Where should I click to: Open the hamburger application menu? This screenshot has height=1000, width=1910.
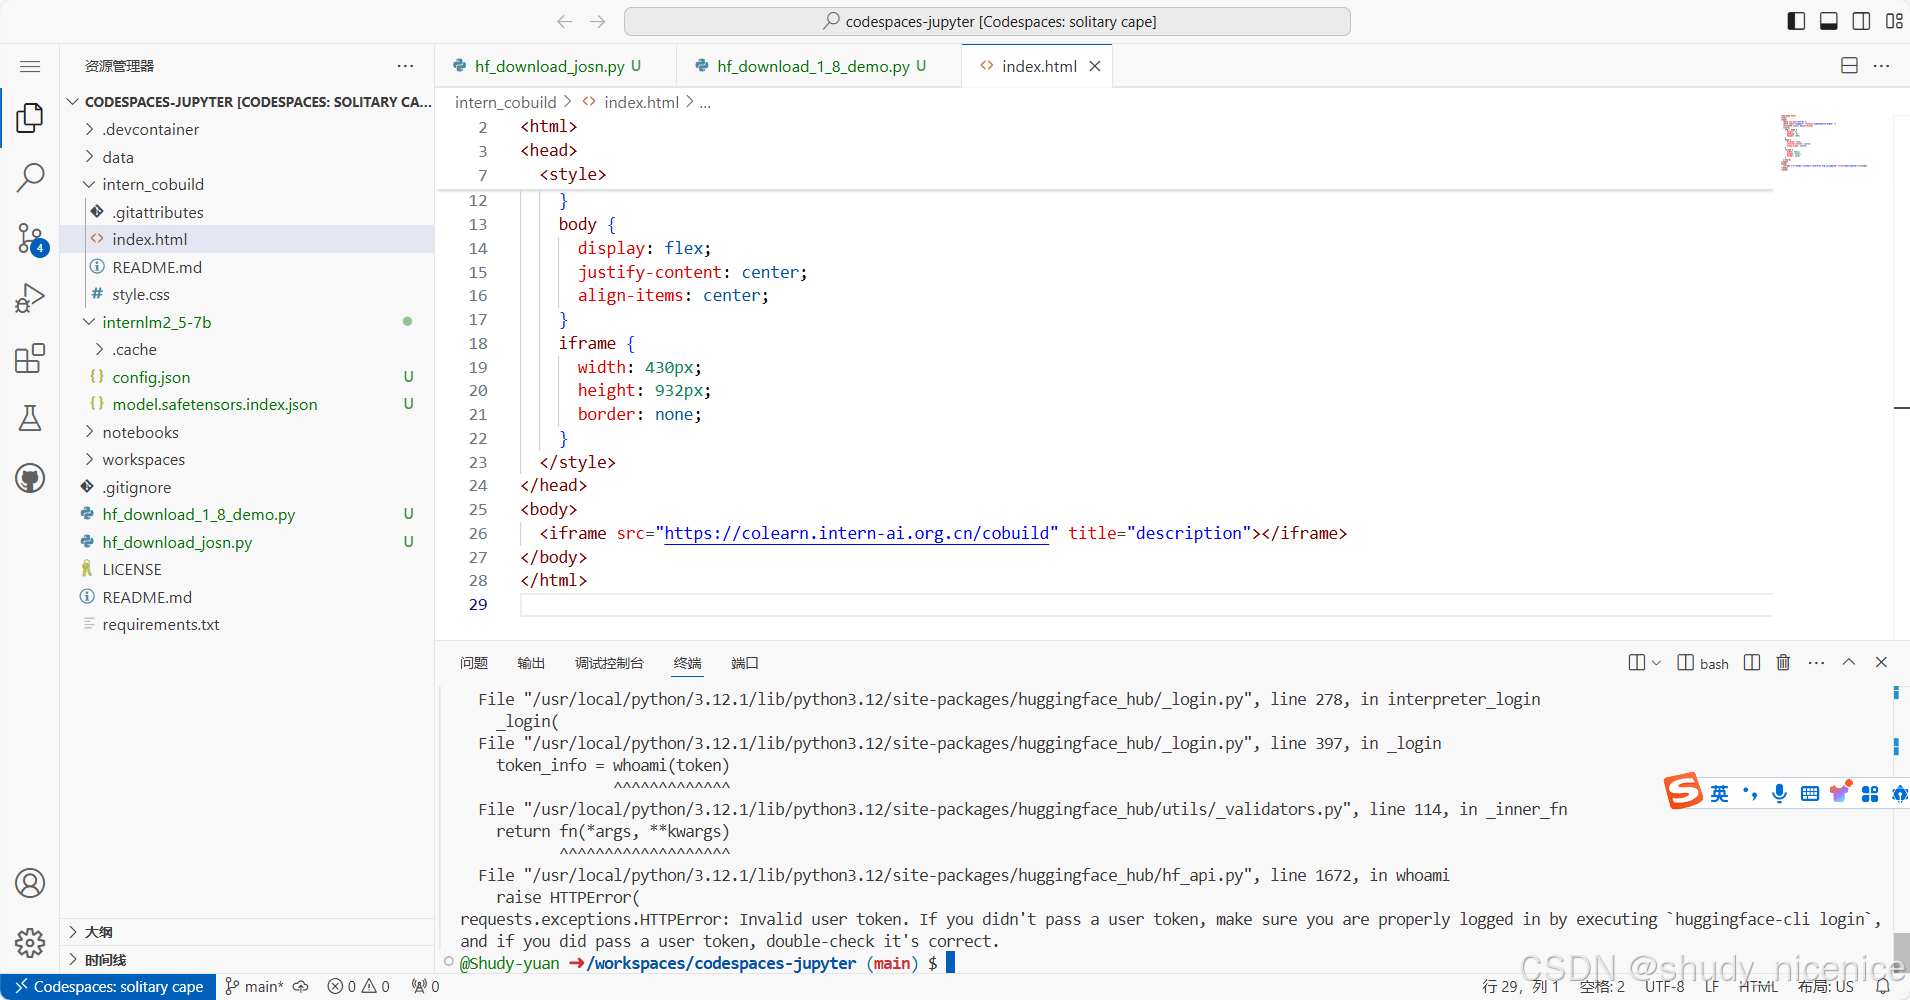pos(30,66)
